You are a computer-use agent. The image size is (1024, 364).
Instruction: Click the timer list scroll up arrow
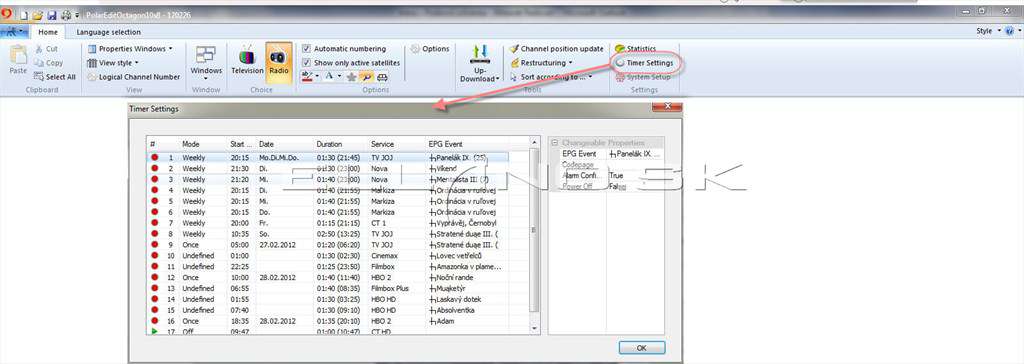(x=535, y=142)
